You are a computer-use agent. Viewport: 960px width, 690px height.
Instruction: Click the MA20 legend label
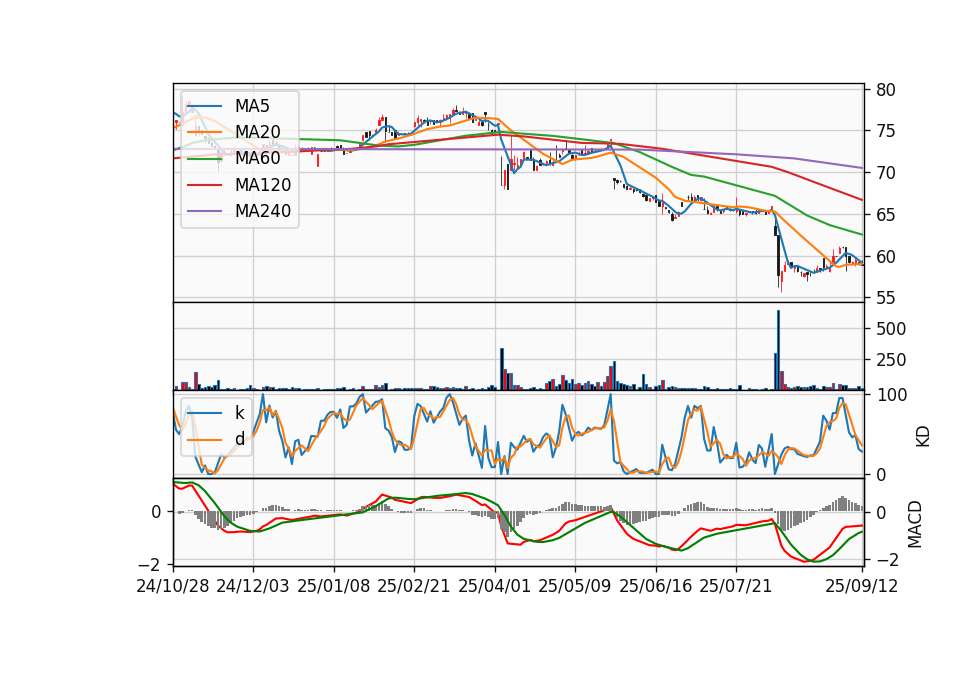coord(257,132)
